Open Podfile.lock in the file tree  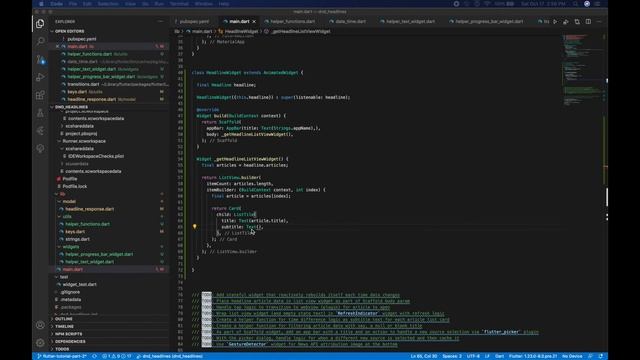(75, 187)
